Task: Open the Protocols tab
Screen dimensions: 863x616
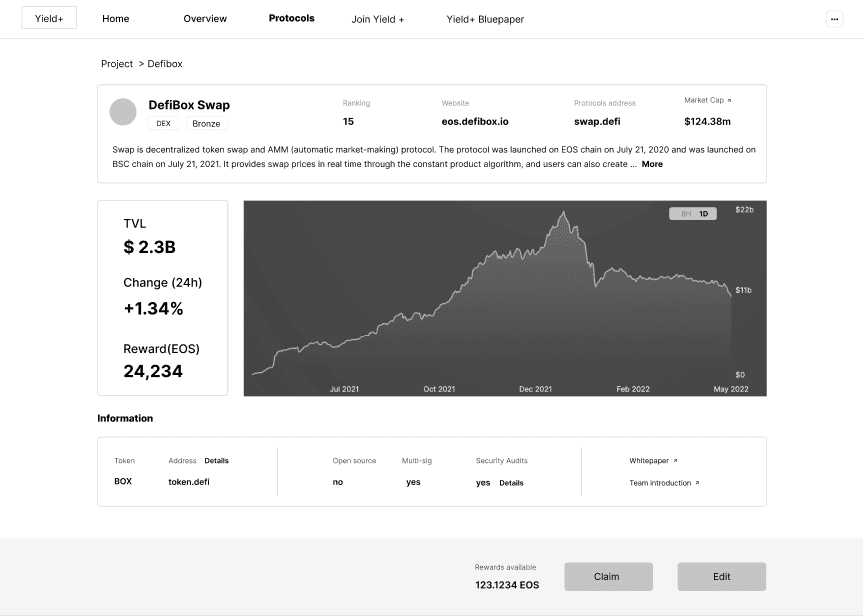Action: 292,18
